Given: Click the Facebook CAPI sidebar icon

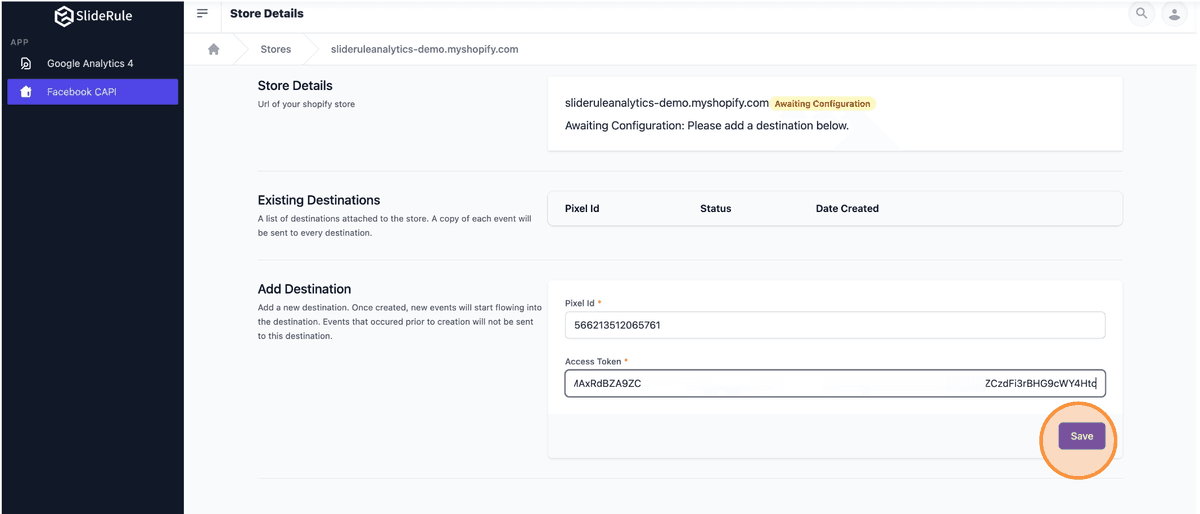Looking at the screenshot, I should (26, 92).
